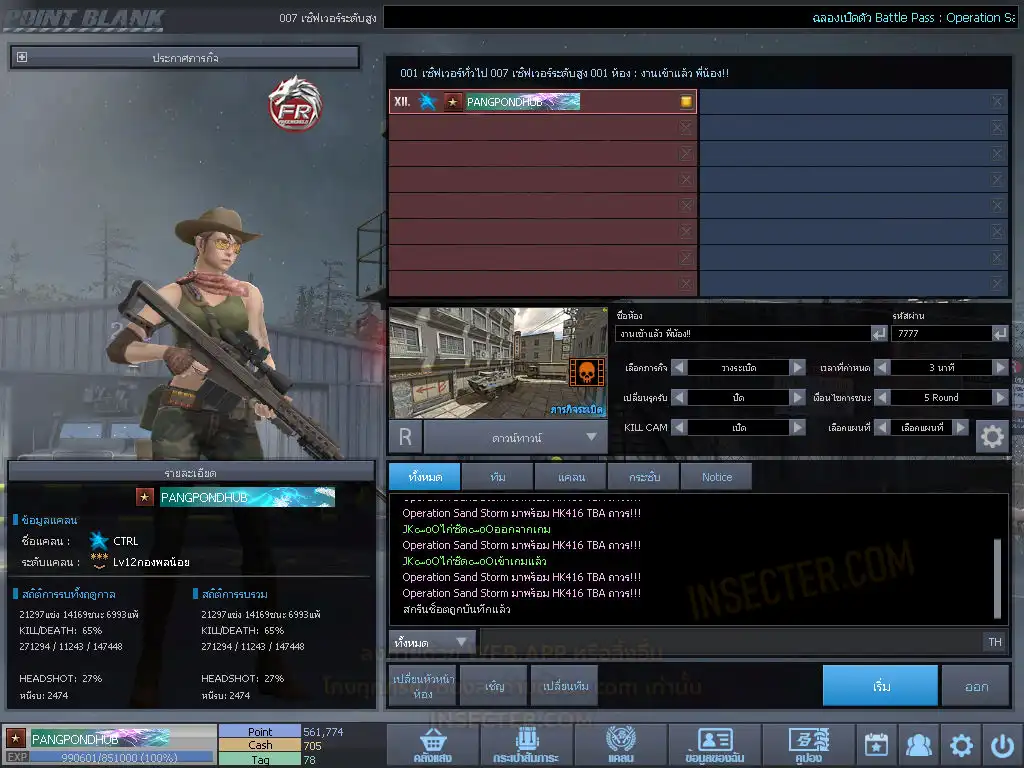Expand chat channel dropdown below chat
This screenshot has height=768, width=1024.
[x=432, y=642]
